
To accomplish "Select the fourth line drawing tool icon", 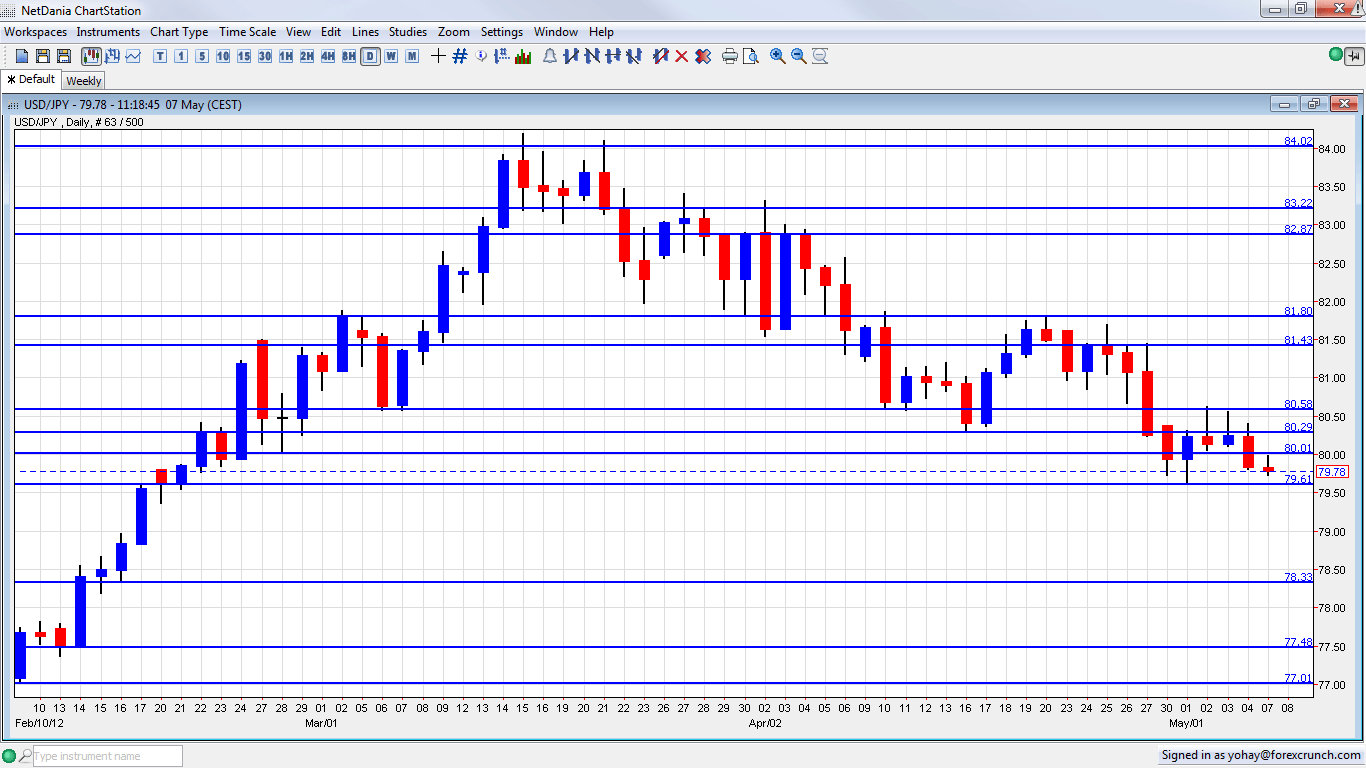I will [x=634, y=56].
